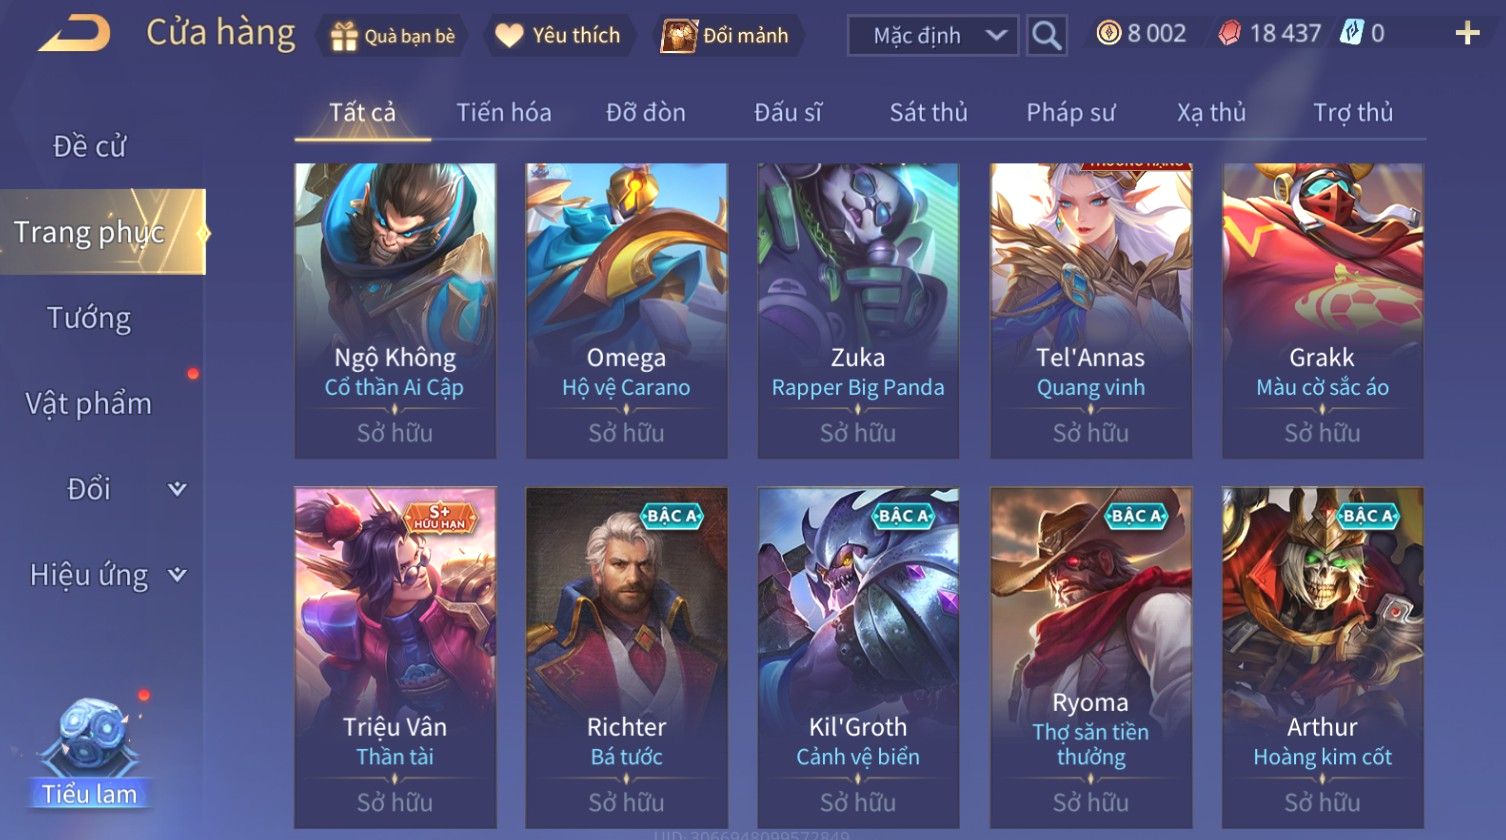Open the Tel'Annas Quang vinh skin card

[1091, 311]
